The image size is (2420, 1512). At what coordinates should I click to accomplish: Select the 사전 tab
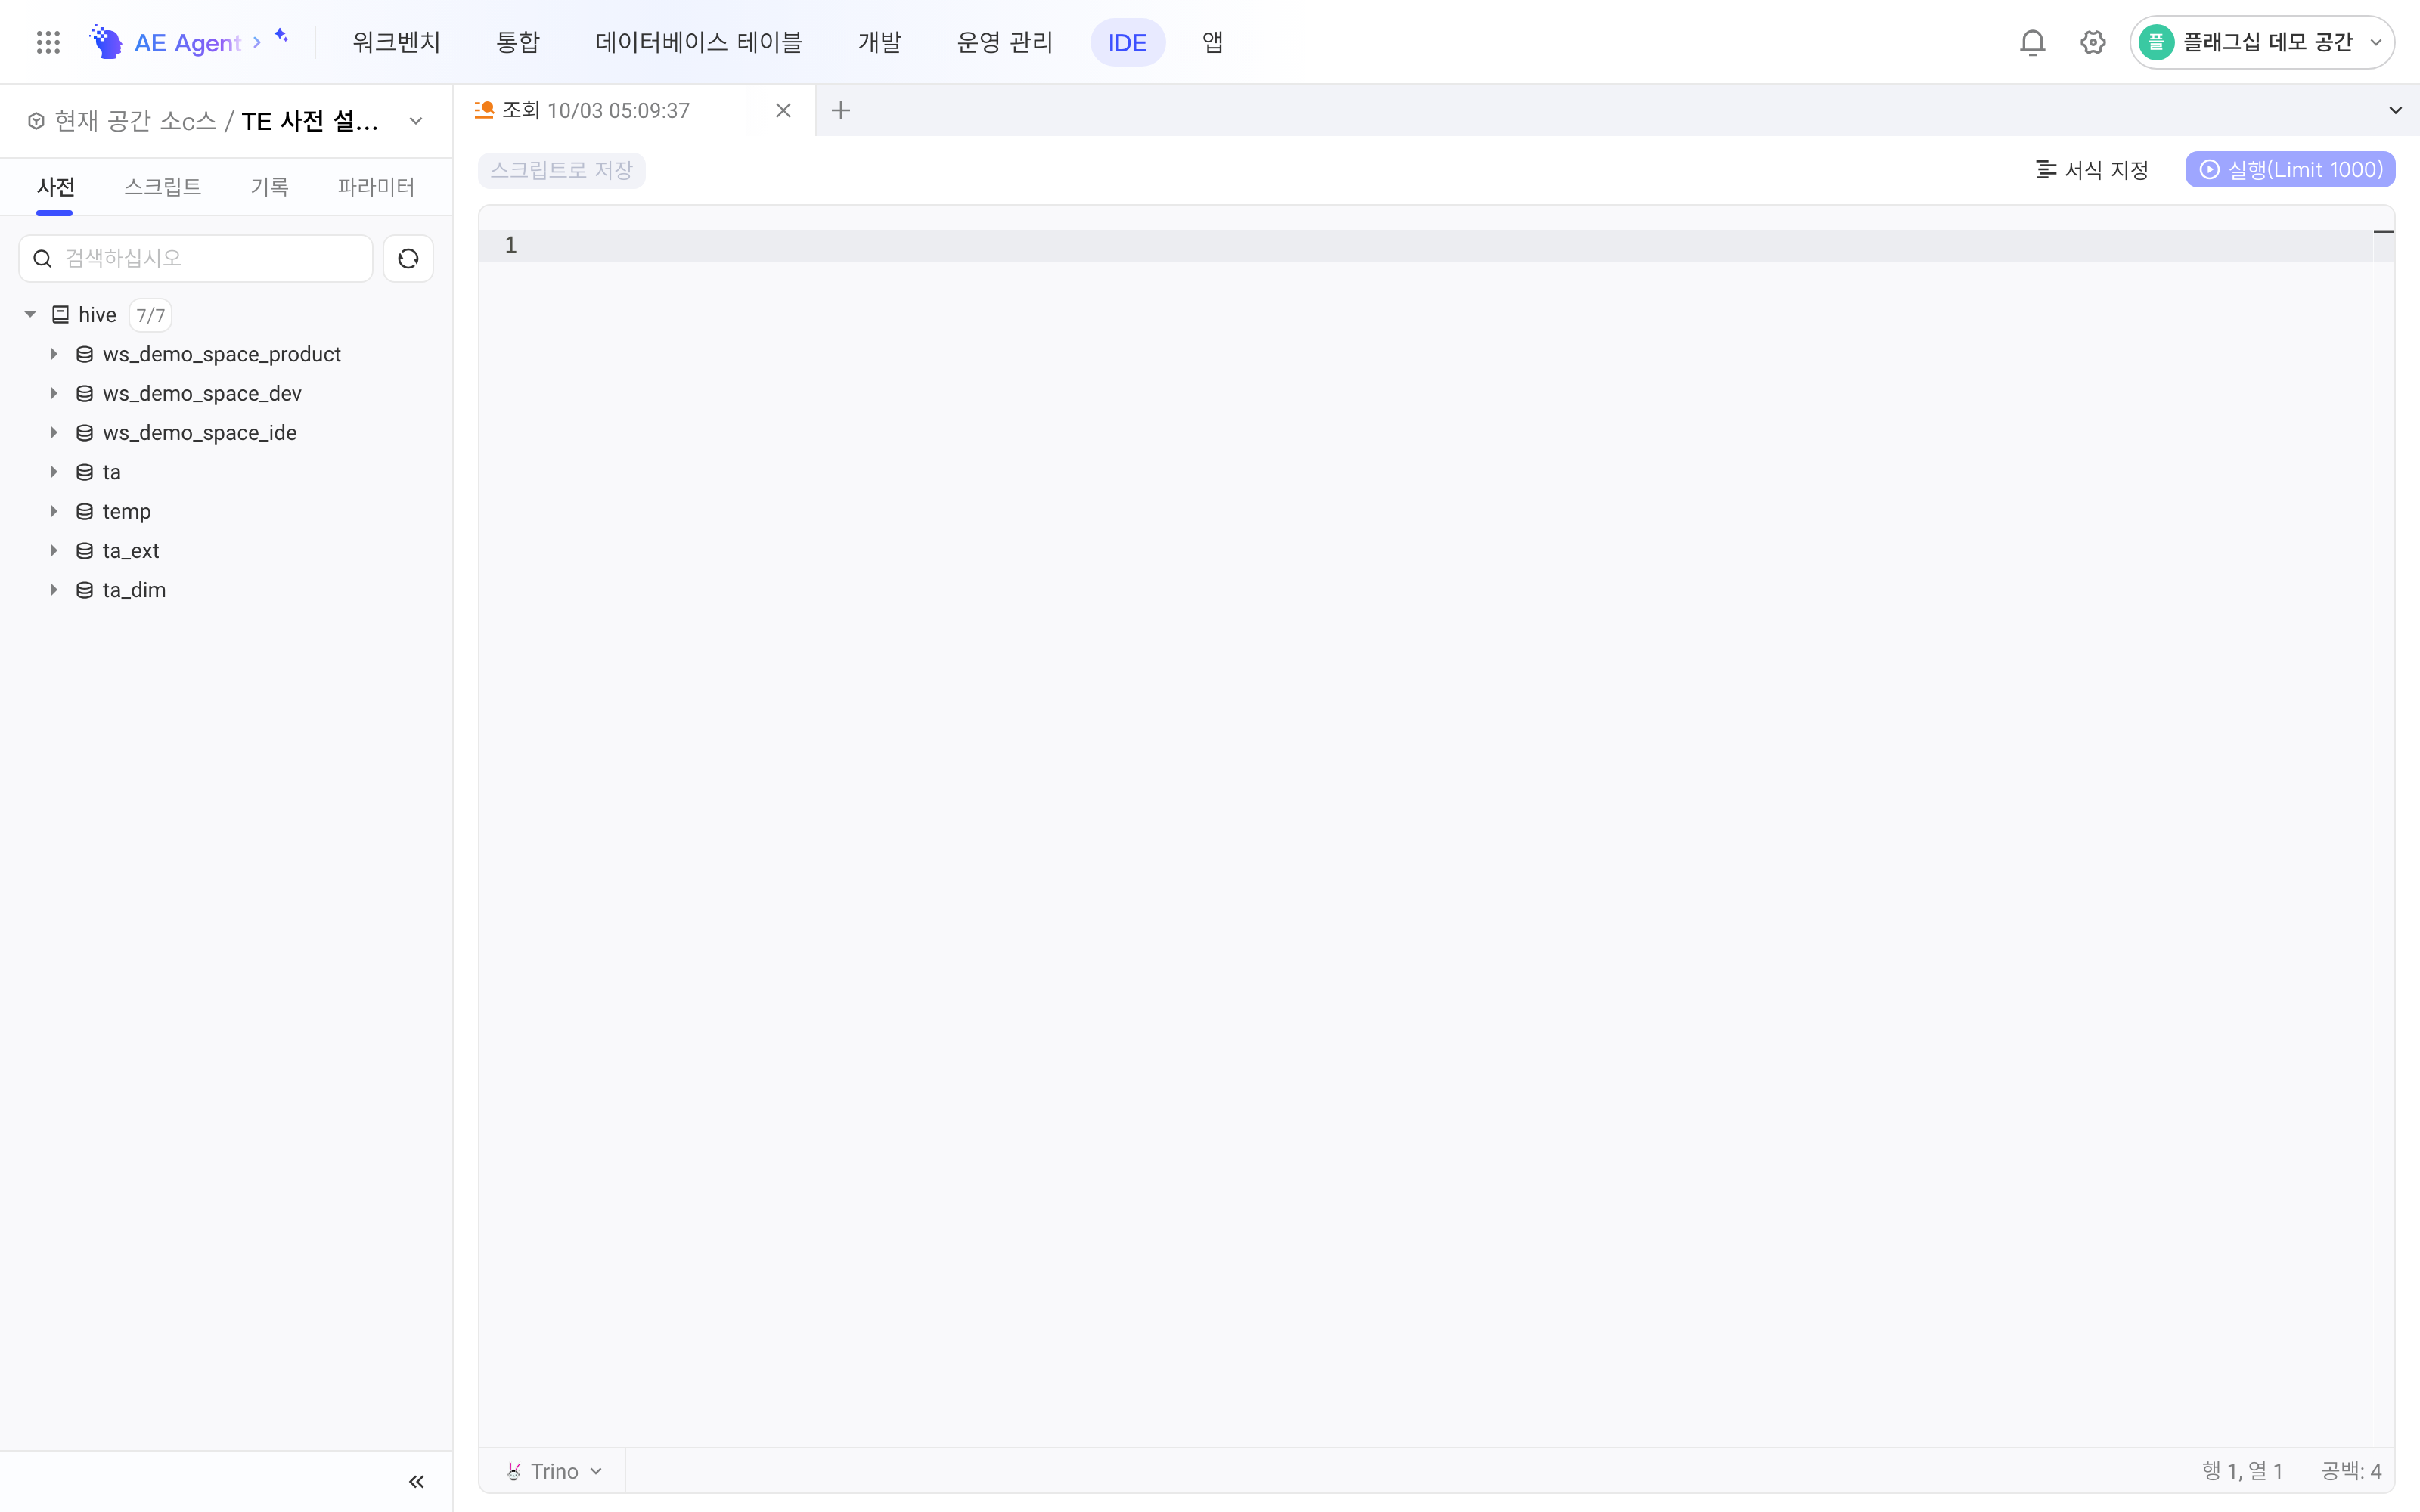tap(56, 187)
